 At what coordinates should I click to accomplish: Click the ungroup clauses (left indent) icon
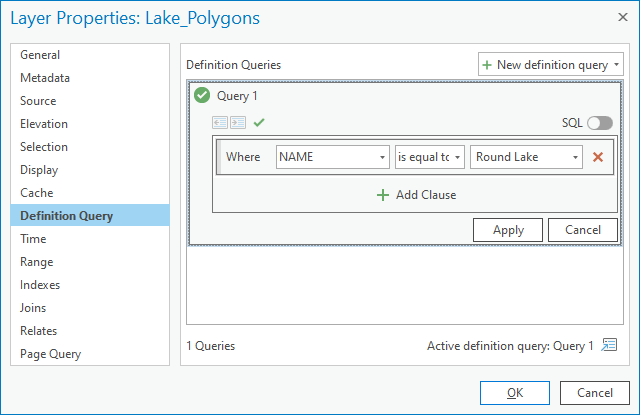pyautogui.click(x=220, y=122)
